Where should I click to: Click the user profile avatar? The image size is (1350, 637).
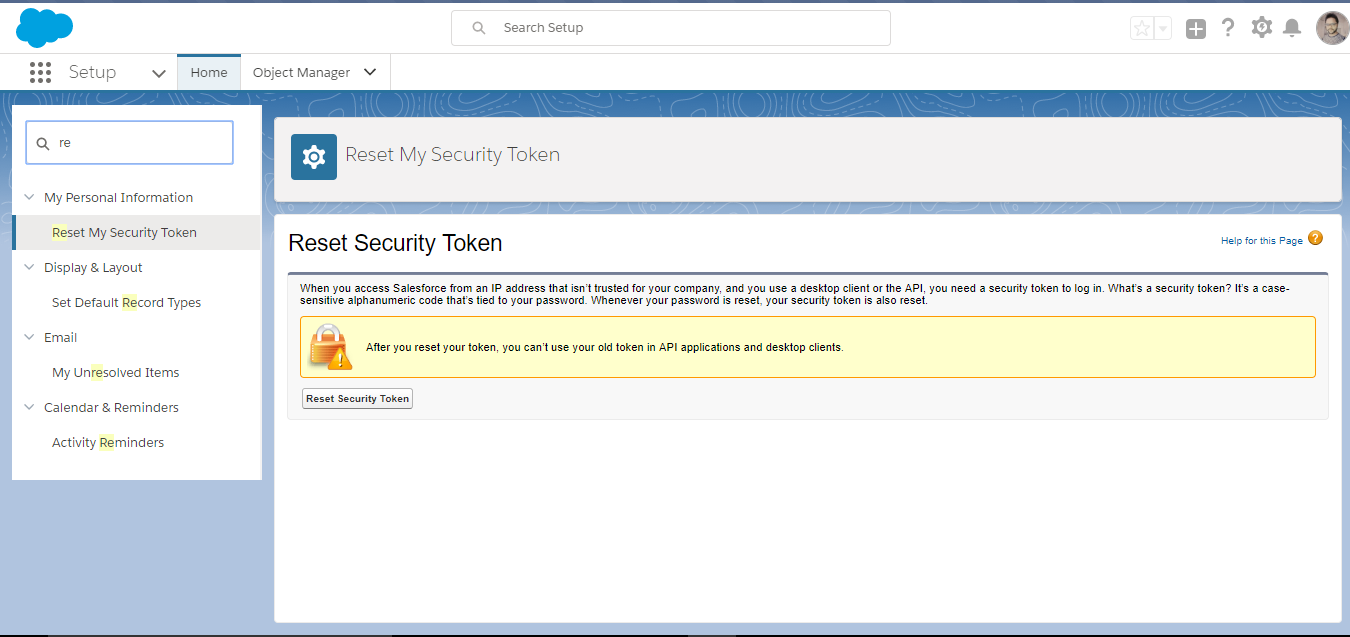point(1332,28)
